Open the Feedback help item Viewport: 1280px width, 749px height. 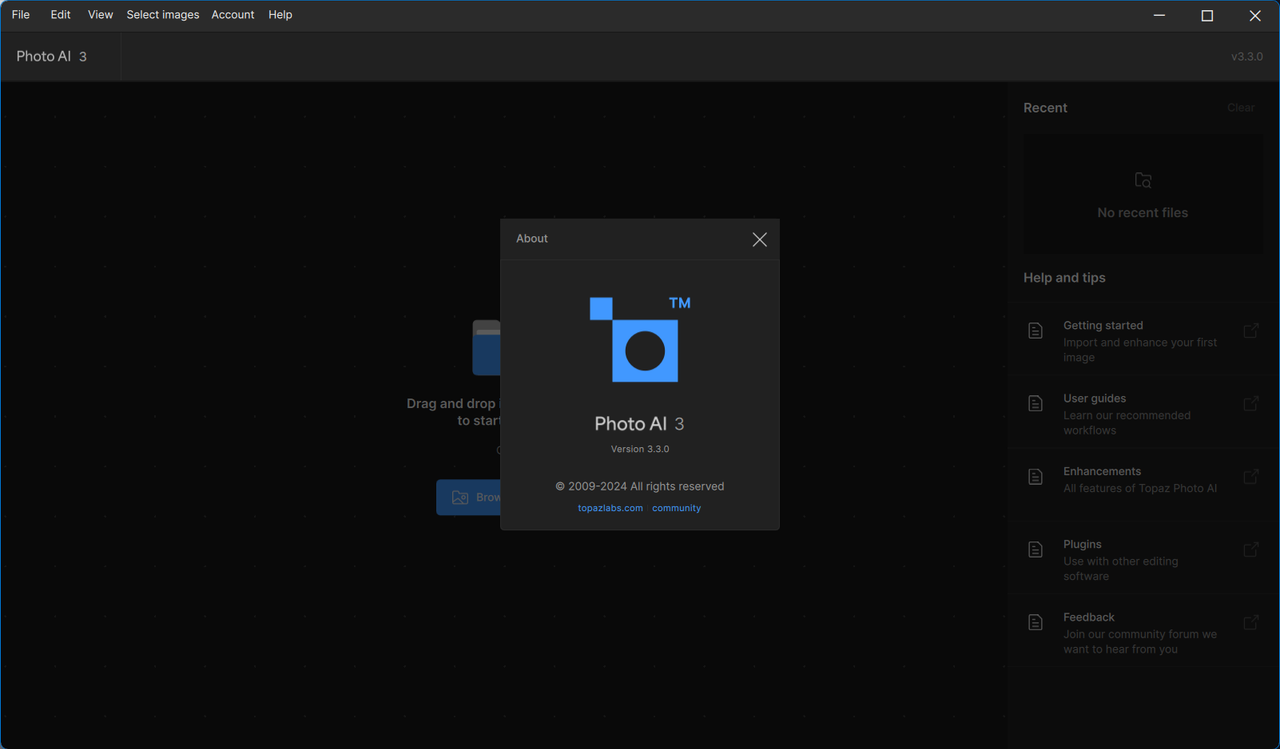1143,633
